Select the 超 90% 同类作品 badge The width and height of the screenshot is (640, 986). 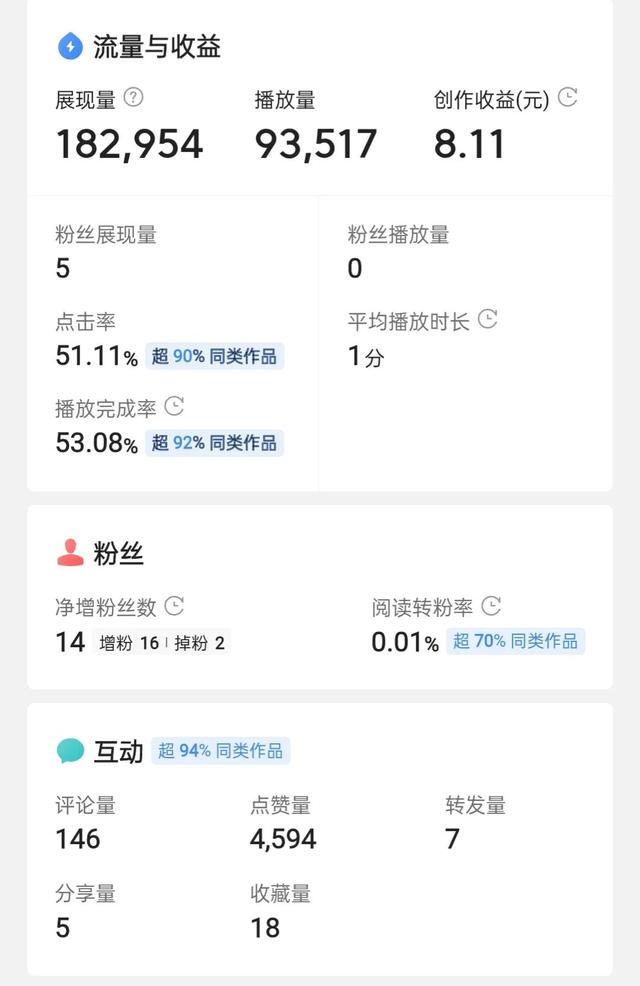pos(214,357)
